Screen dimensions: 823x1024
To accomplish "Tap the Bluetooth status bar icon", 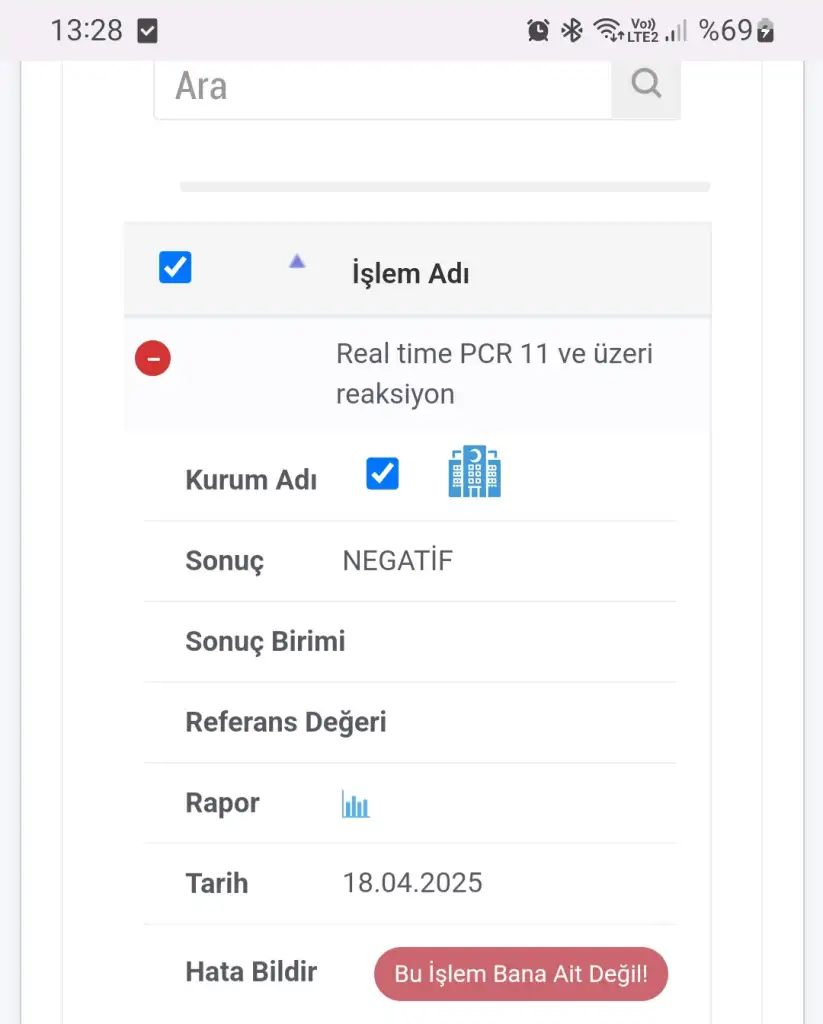I will coord(571,31).
